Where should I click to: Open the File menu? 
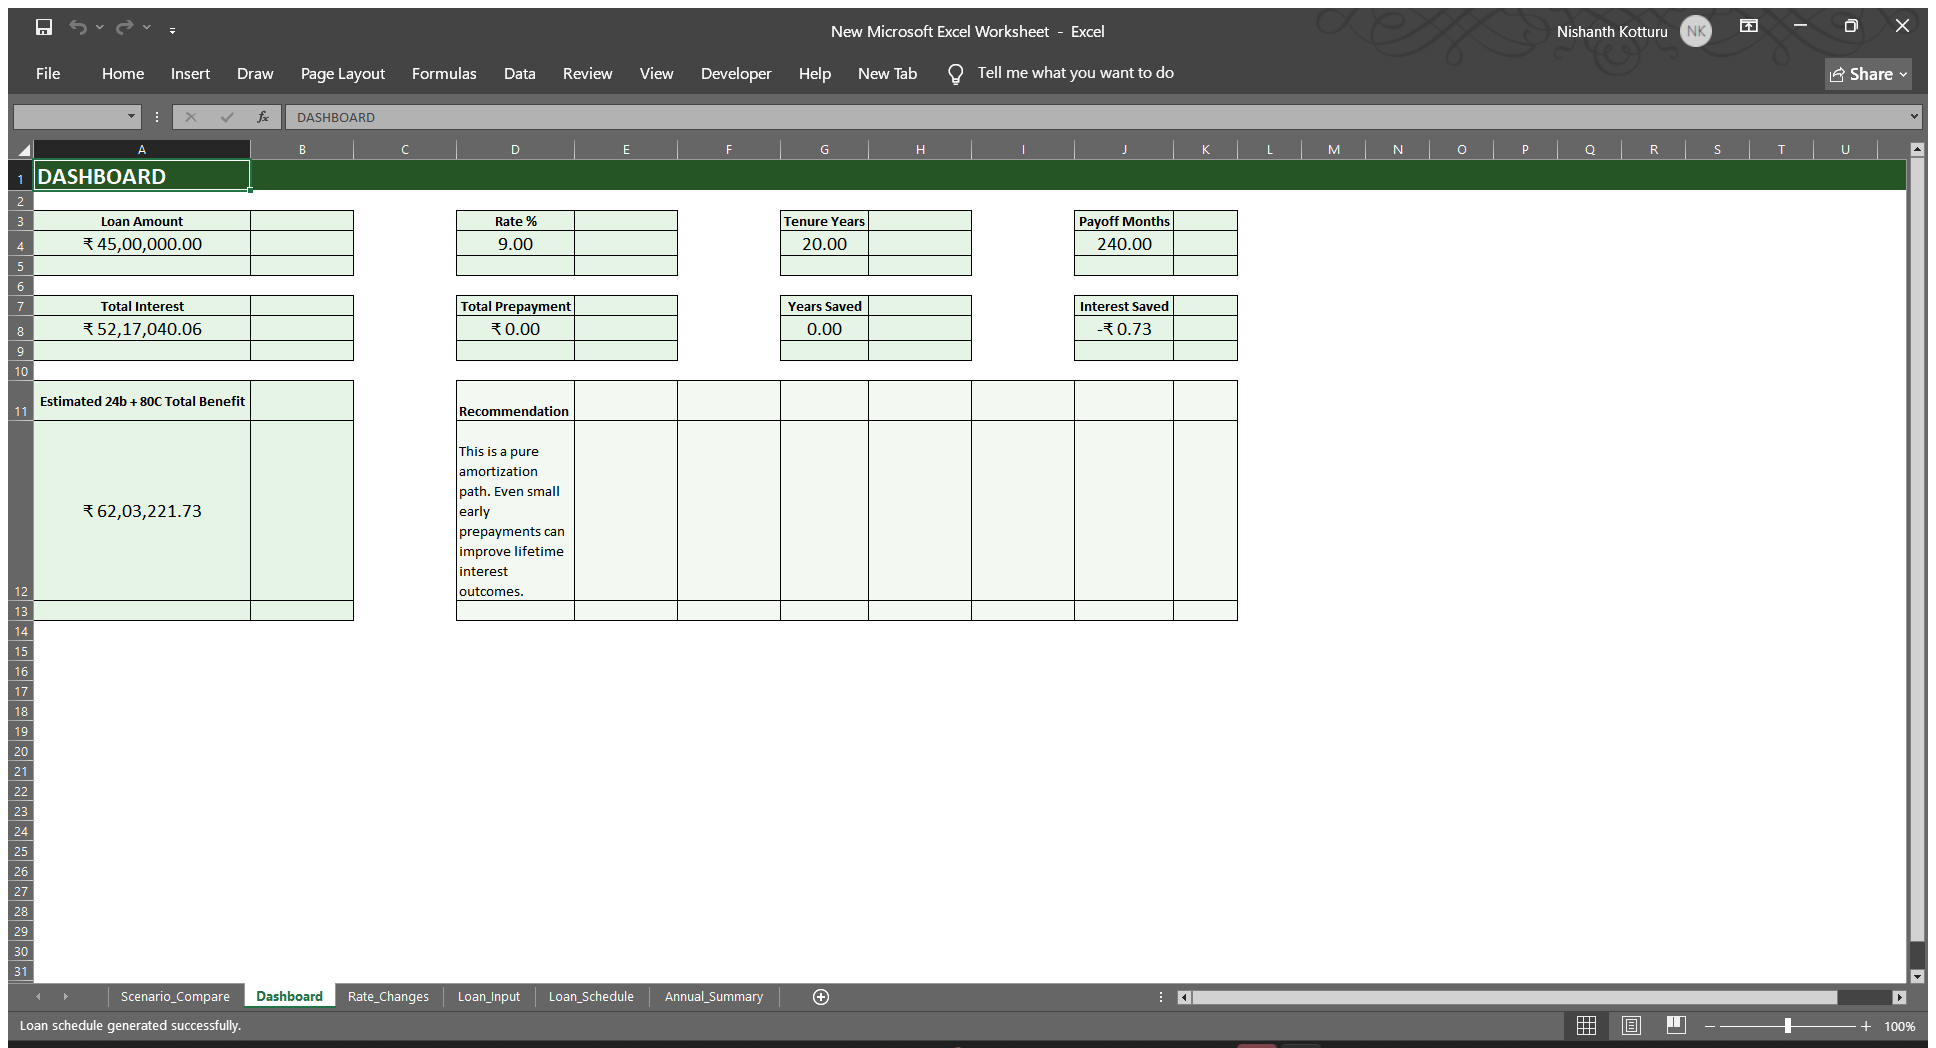(x=48, y=74)
